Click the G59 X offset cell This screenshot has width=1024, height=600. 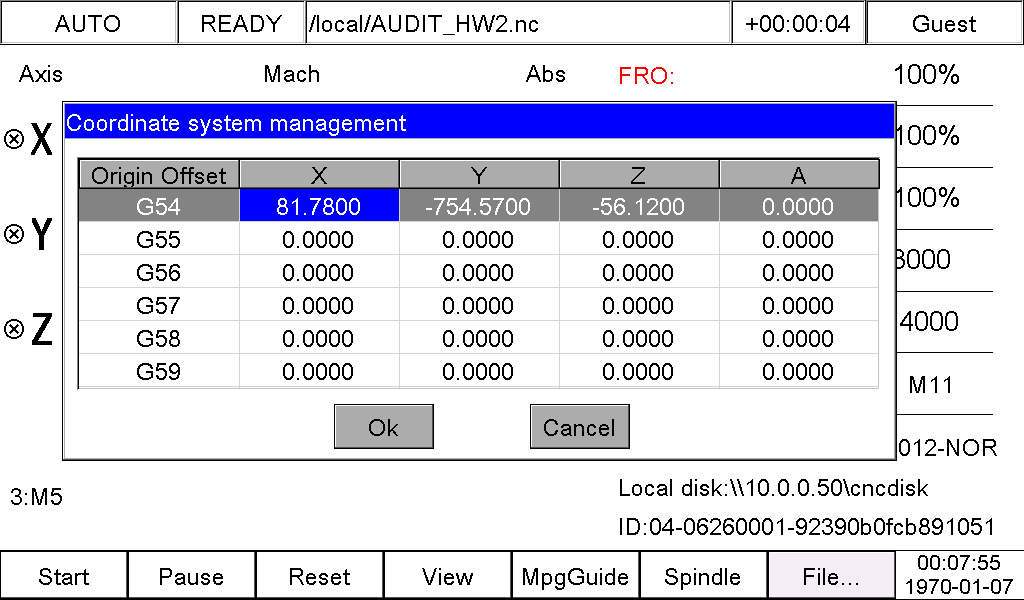coord(319,371)
